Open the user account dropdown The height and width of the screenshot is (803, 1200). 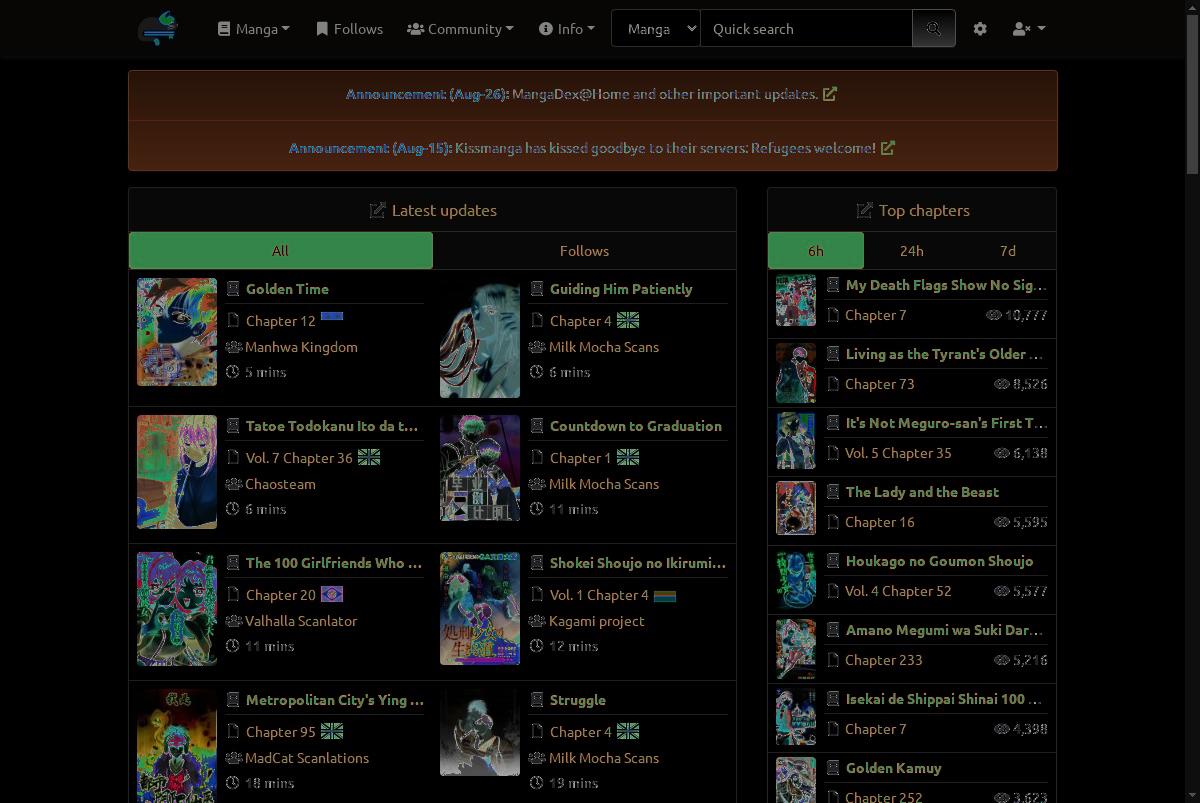(x=1029, y=29)
